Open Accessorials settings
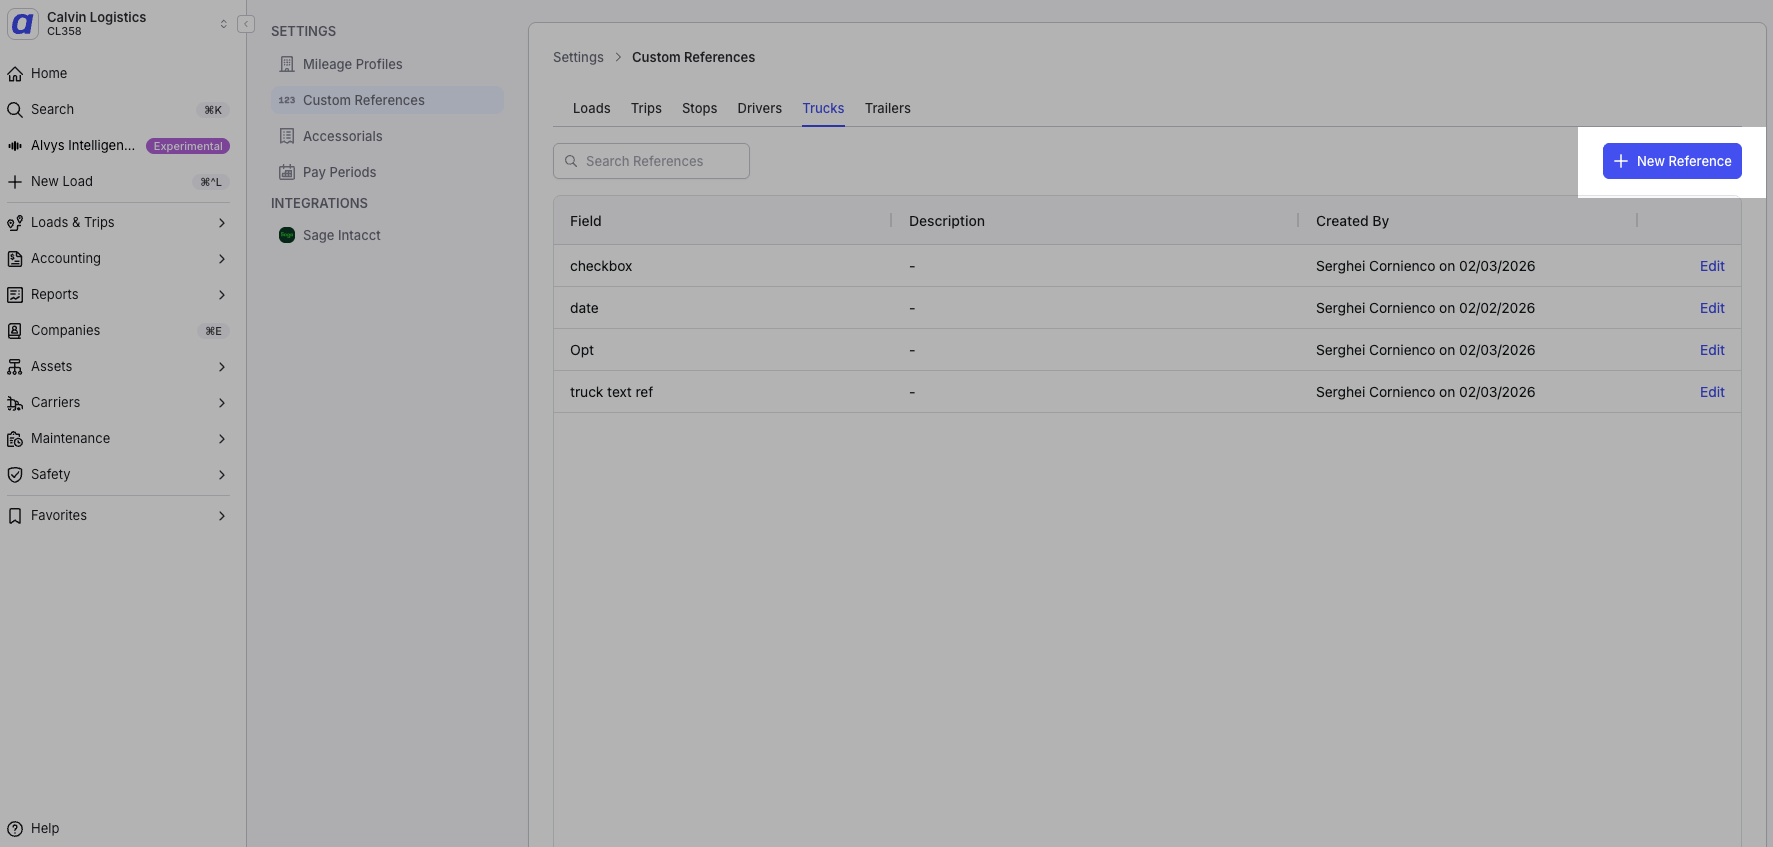Viewport: 1773px width, 847px height. pos(386,136)
